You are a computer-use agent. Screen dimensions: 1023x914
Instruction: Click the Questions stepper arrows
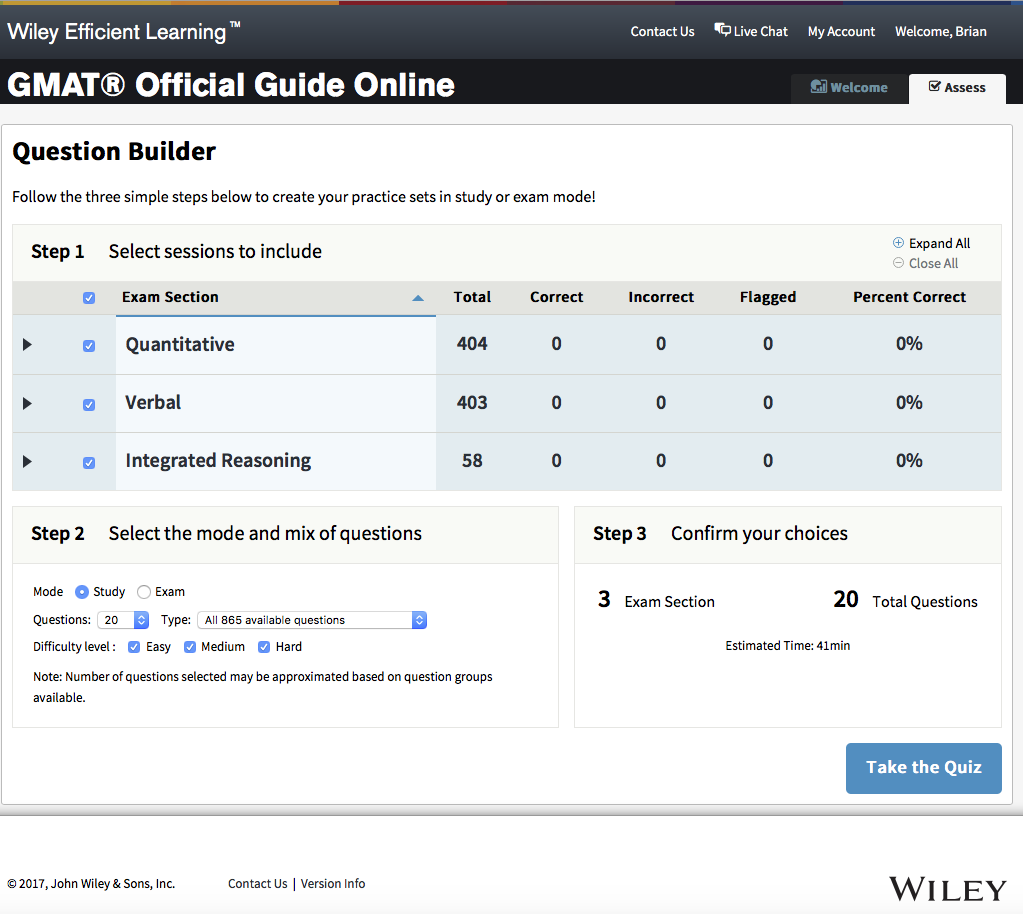pyautogui.click(x=140, y=619)
